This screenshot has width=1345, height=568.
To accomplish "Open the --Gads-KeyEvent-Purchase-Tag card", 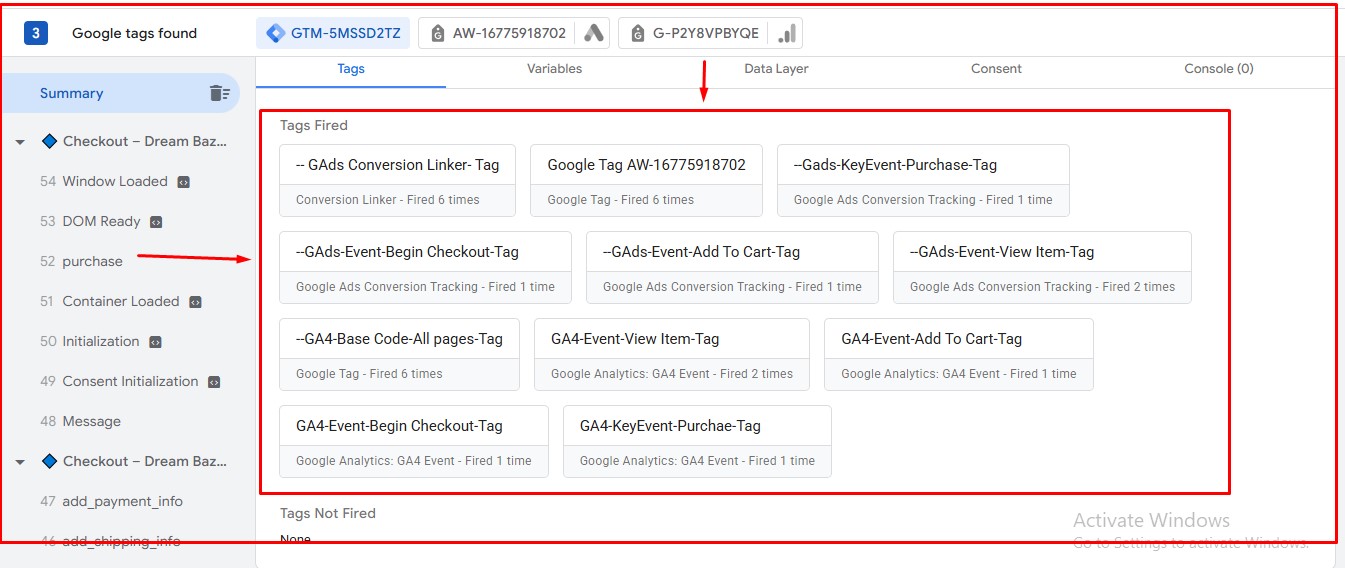I will pos(922,180).
